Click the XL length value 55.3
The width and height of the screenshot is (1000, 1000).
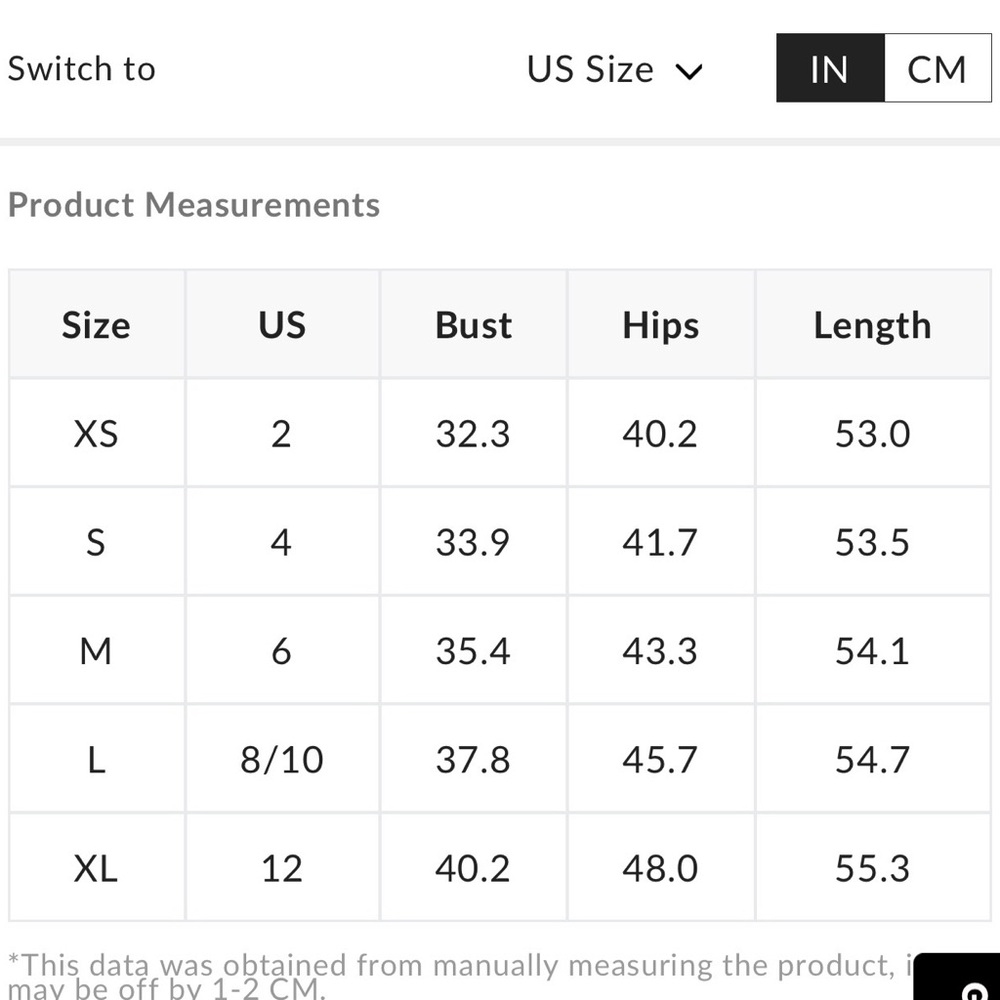(x=872, y=869)
